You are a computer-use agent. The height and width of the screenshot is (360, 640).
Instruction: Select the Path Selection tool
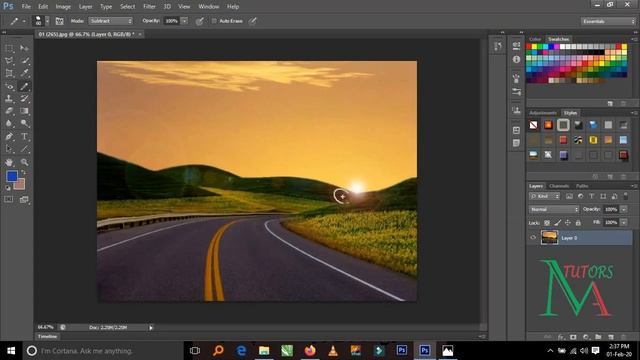(9, 149)
